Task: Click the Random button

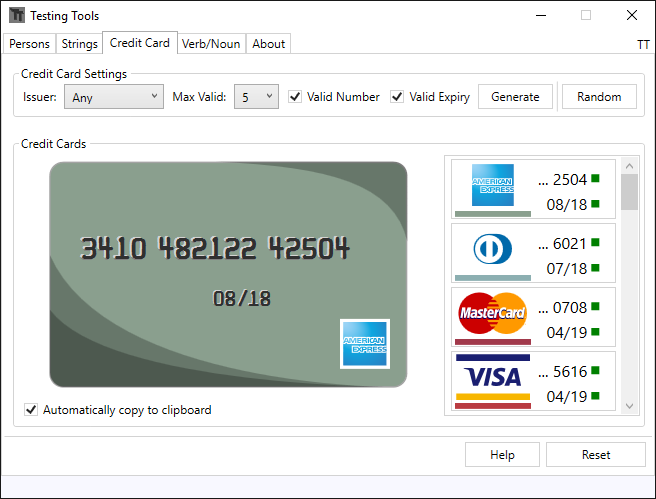Action: 599,97
